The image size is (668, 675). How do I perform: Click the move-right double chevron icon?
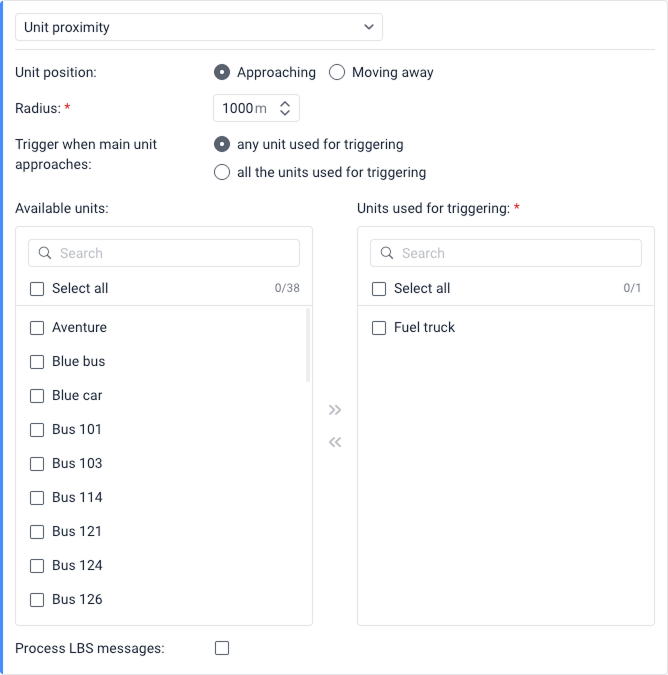tap(335, 410)
